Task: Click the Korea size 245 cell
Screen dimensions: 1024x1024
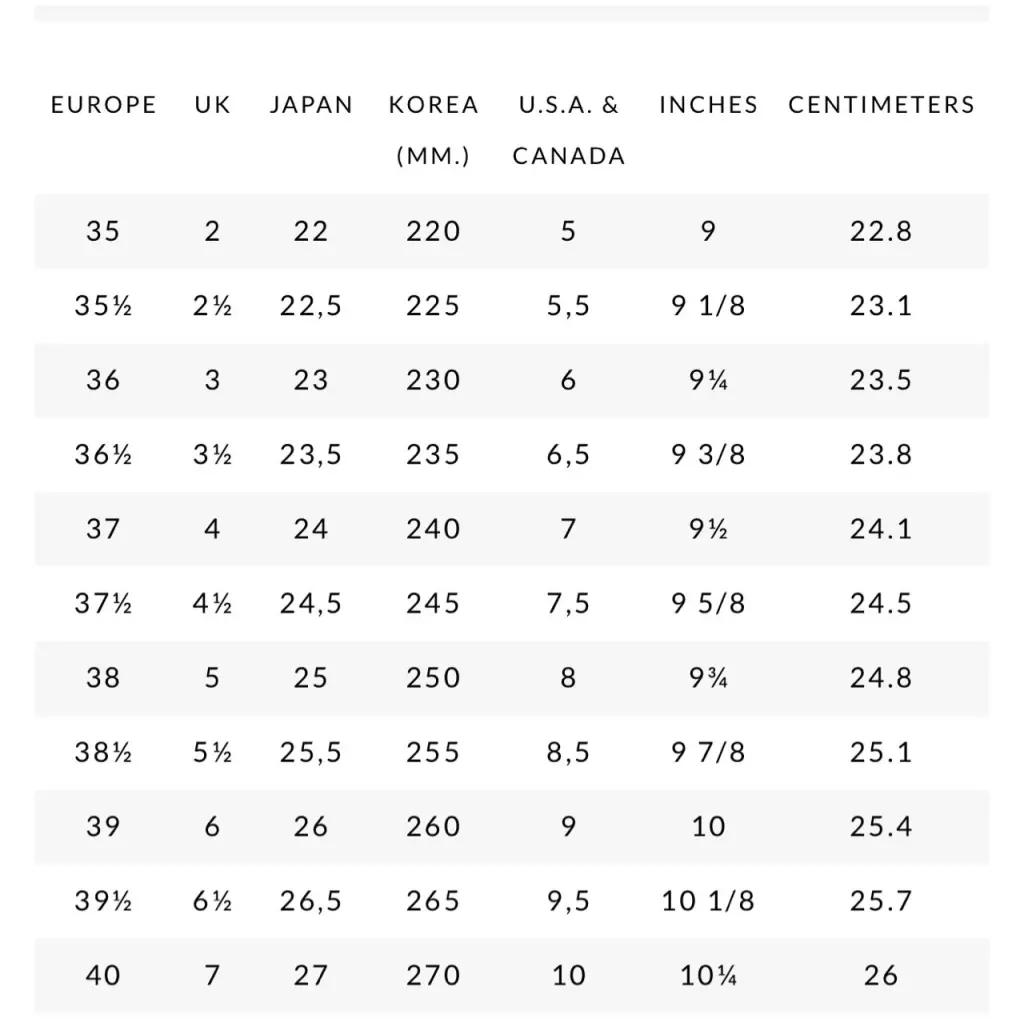Action: tap(434, 604)
